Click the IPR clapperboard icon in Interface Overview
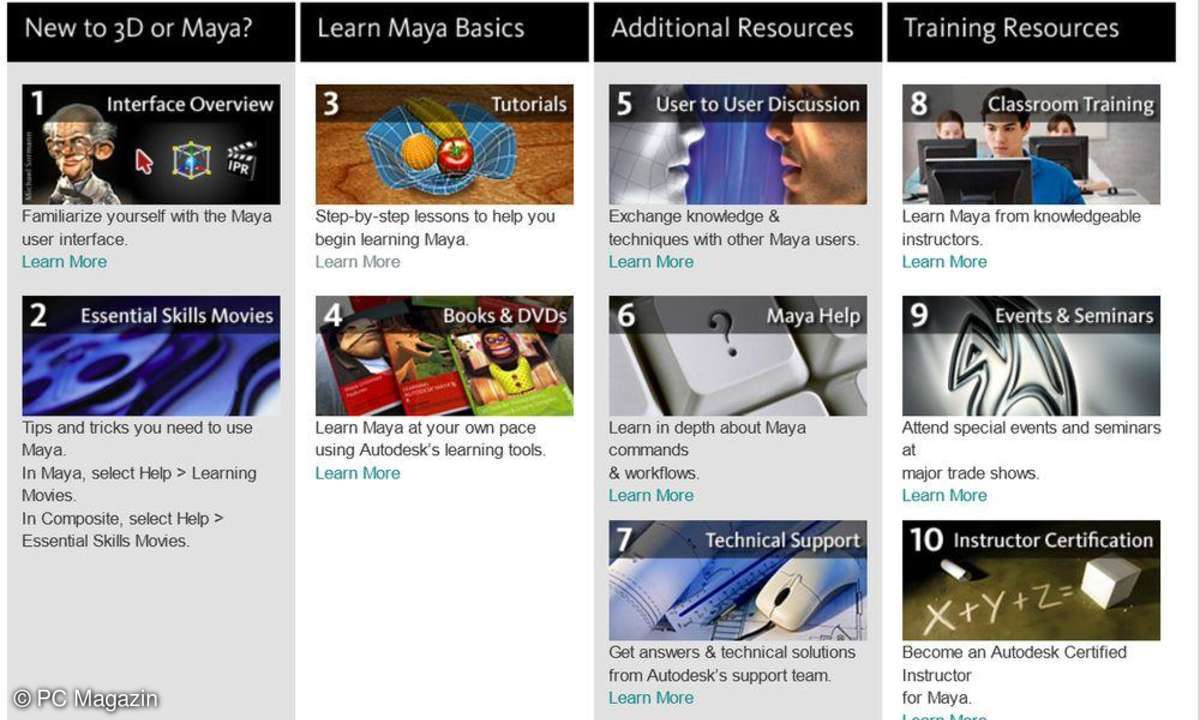This screenshot has width=1200, height=720. point(241,159)
